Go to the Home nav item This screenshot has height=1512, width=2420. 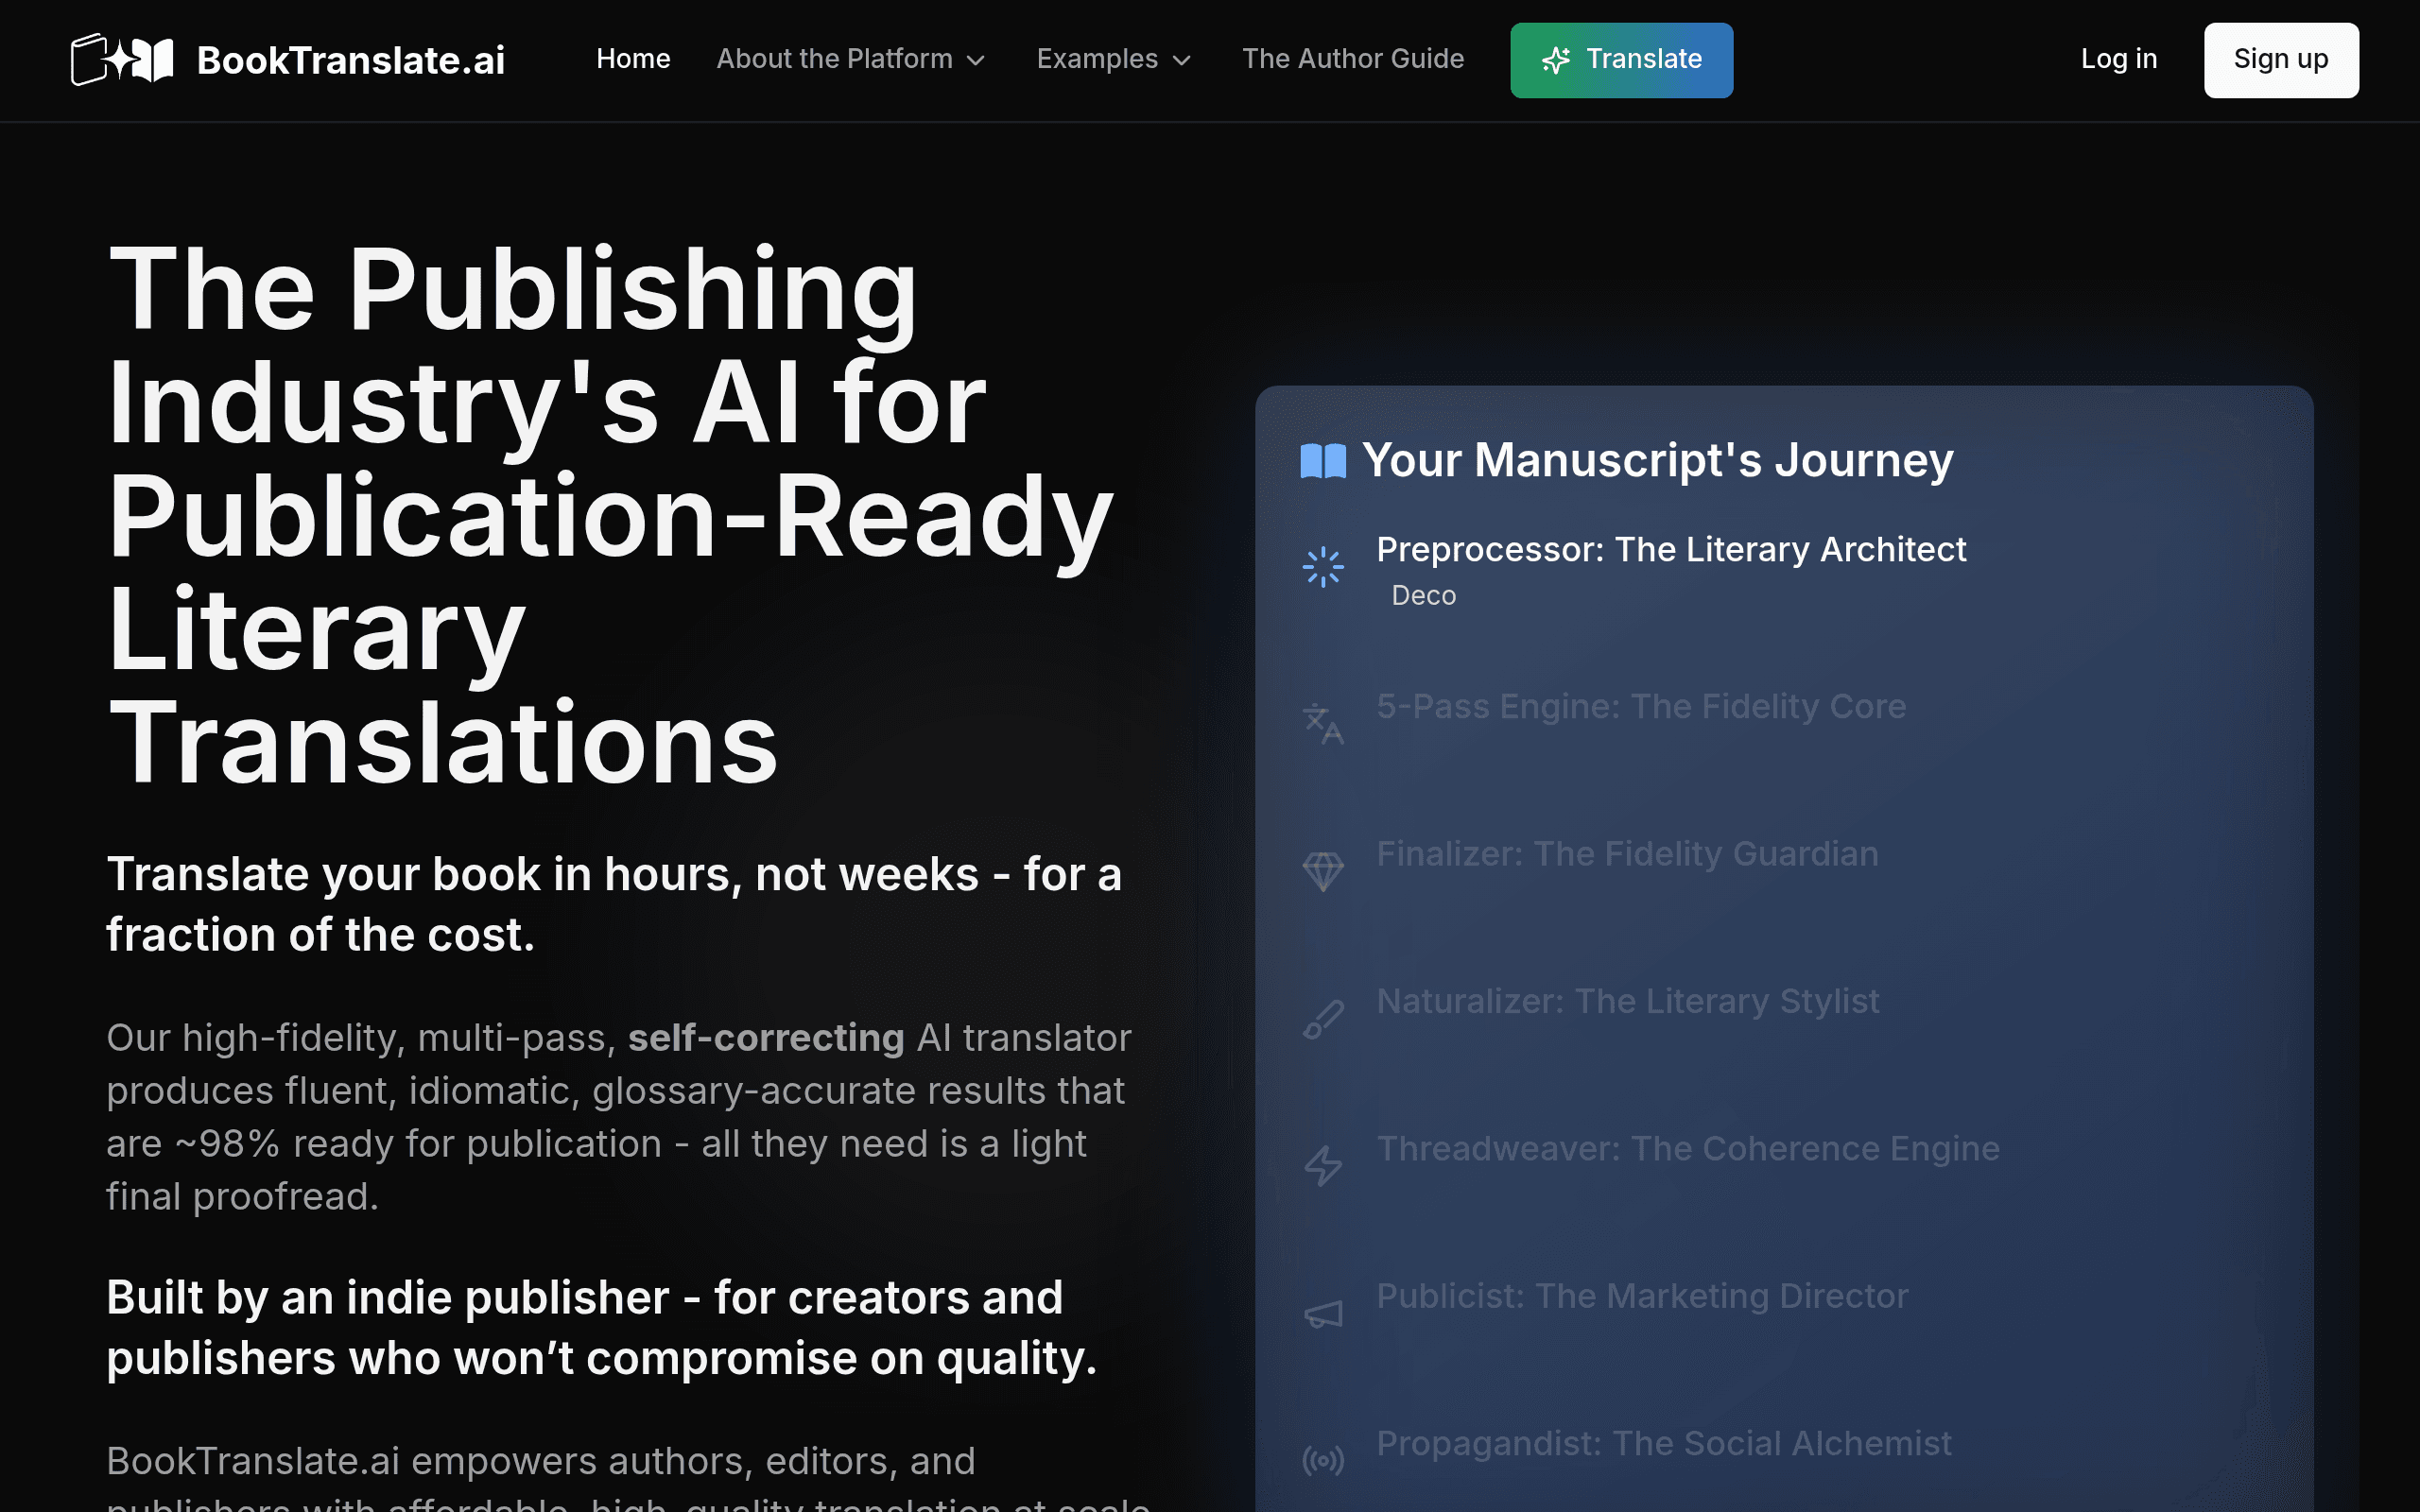tap(633, 59)
